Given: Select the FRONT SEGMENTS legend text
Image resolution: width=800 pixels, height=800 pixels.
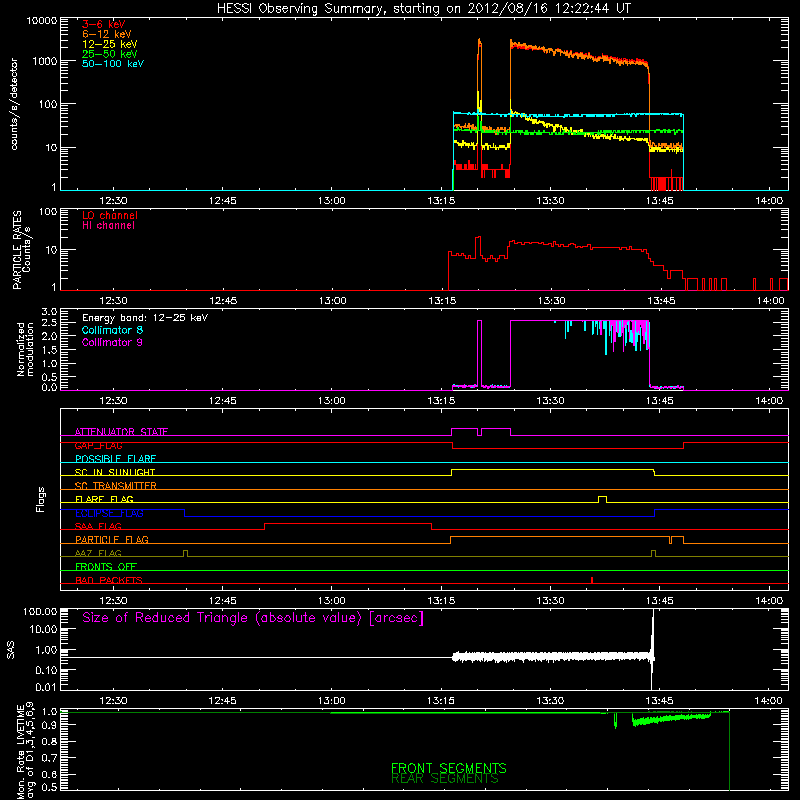Looking at the screenshot, I should click(448, 768).
